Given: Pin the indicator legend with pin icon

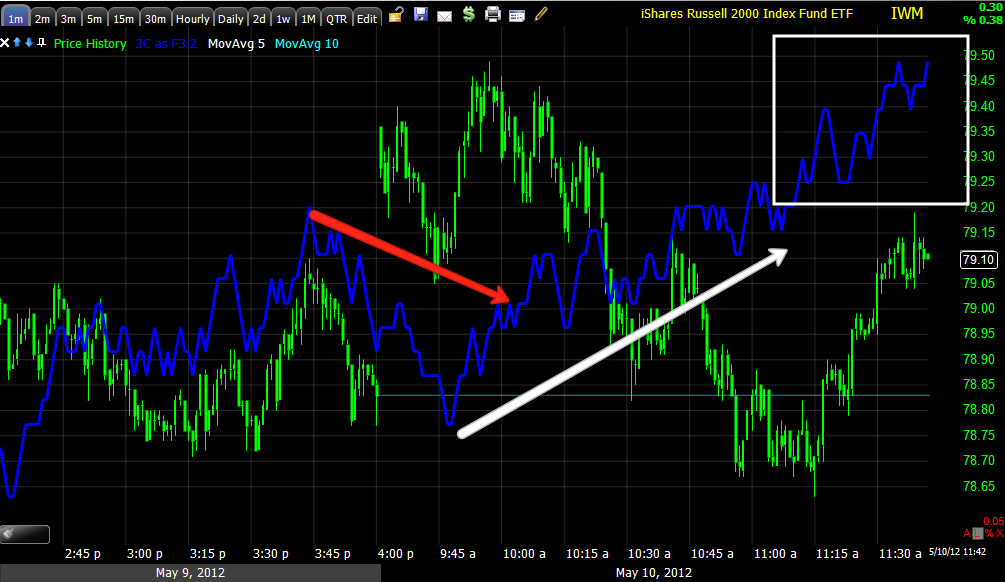Looking at the screenshot, I should (42, 42).
